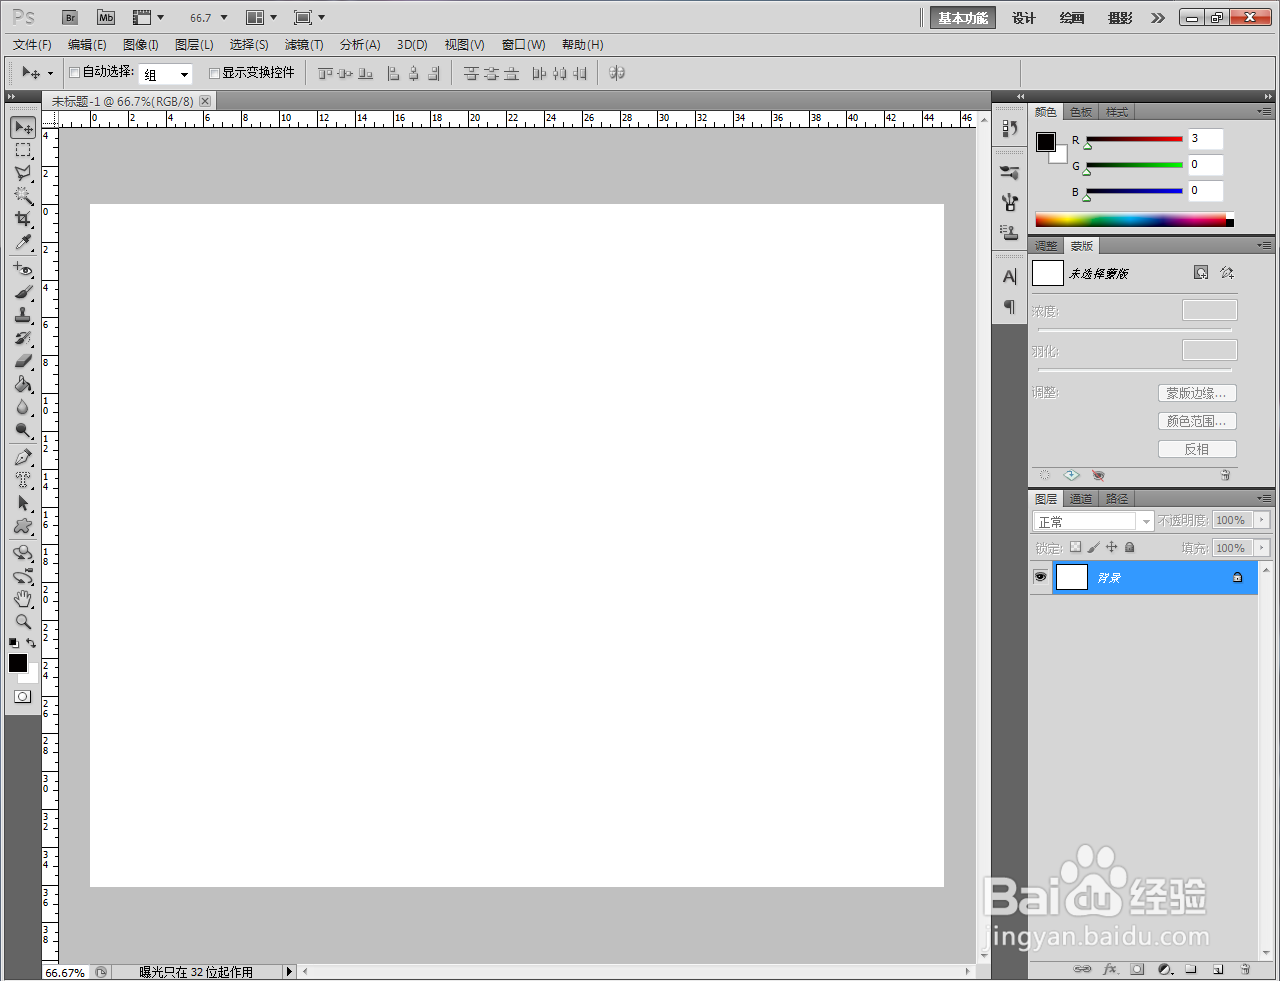Select the Crop tool
The image size is (1280, 981).
(23, 219)
